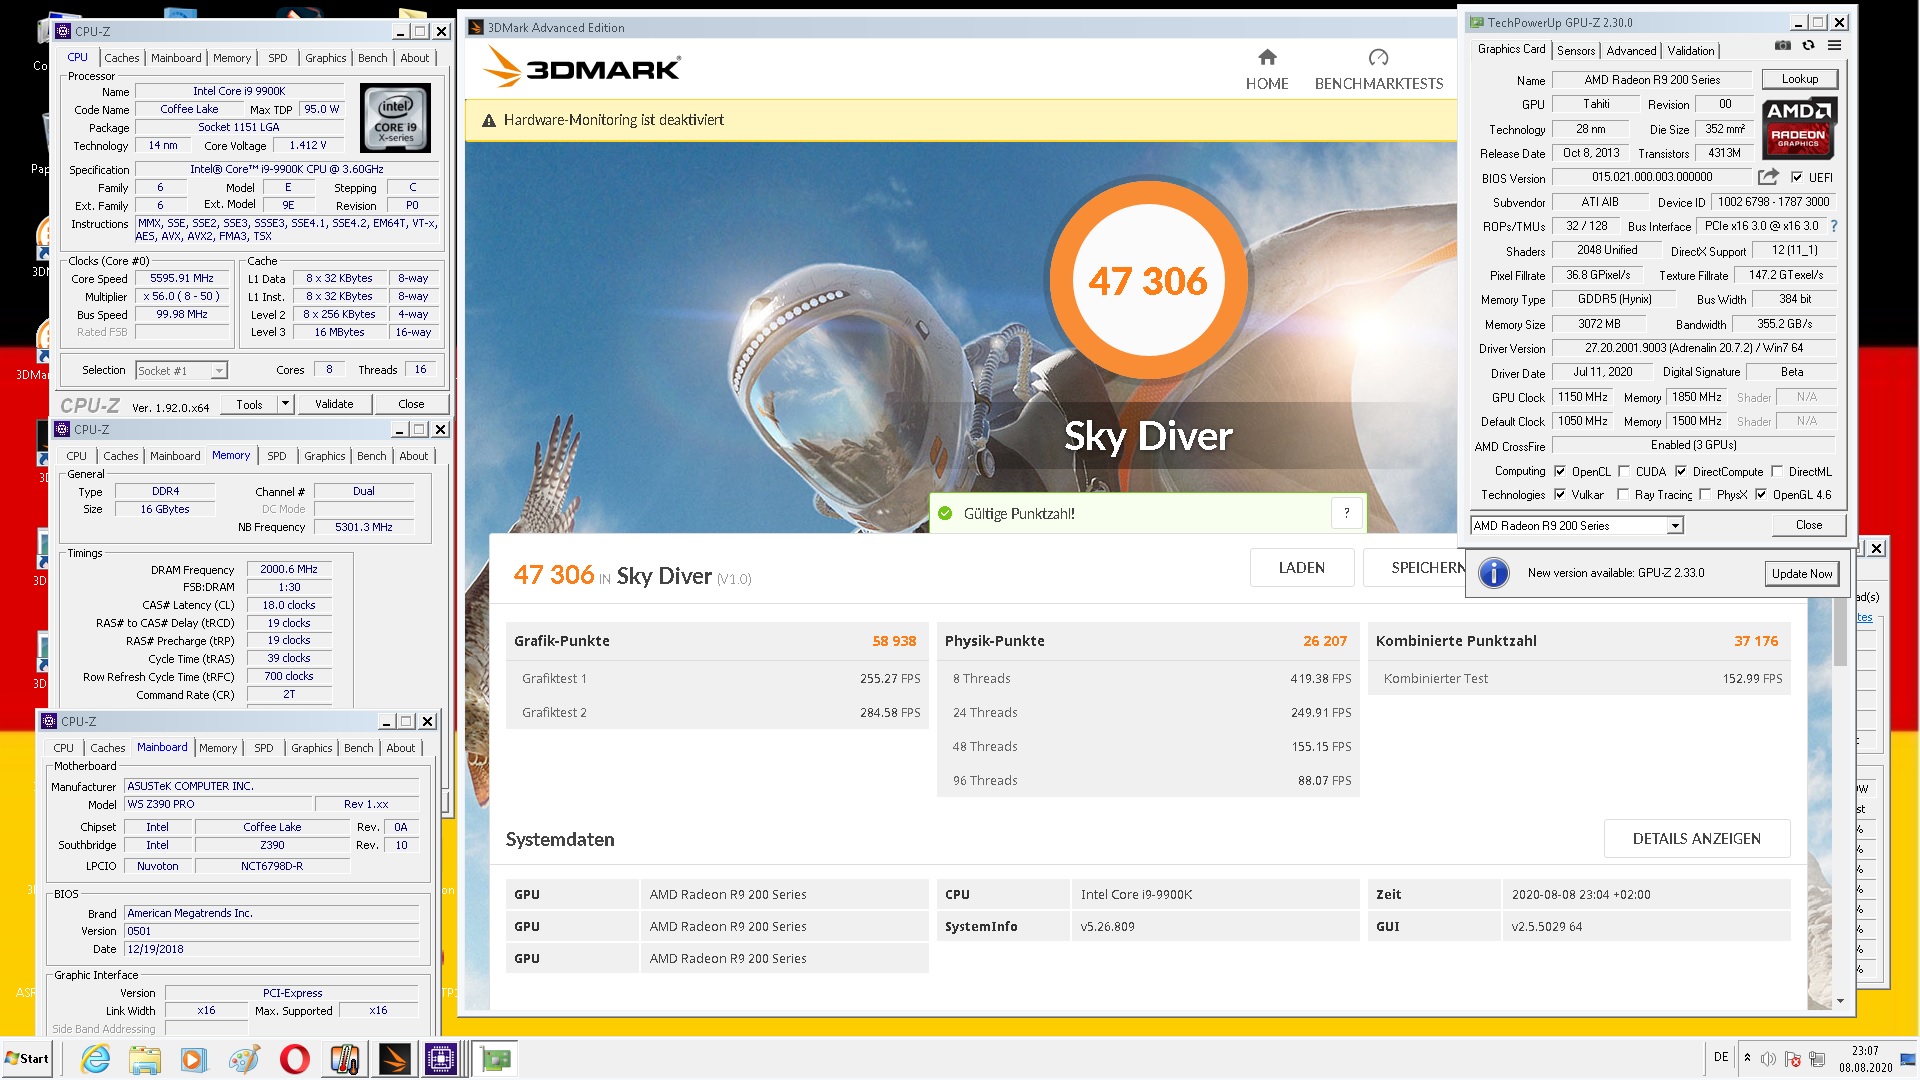Screen dimensions: 1920x1080
Task: Click the GPU-Z refresh icon
Action: 1808,46
